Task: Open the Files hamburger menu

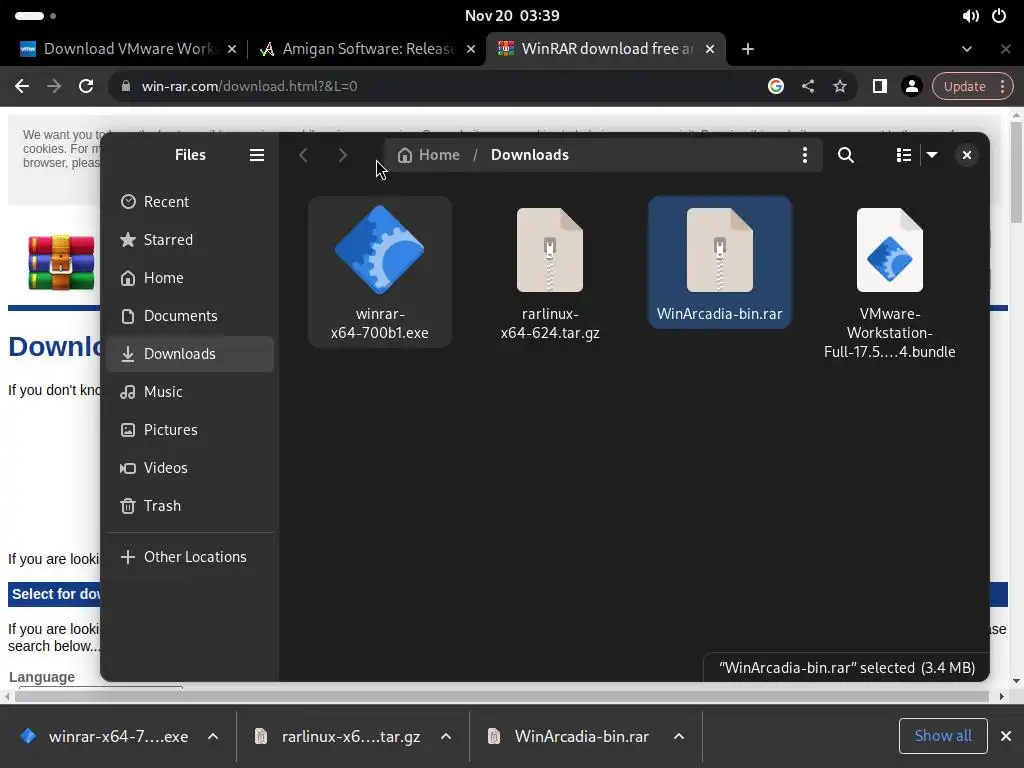Action: click(x=257, y=155)
